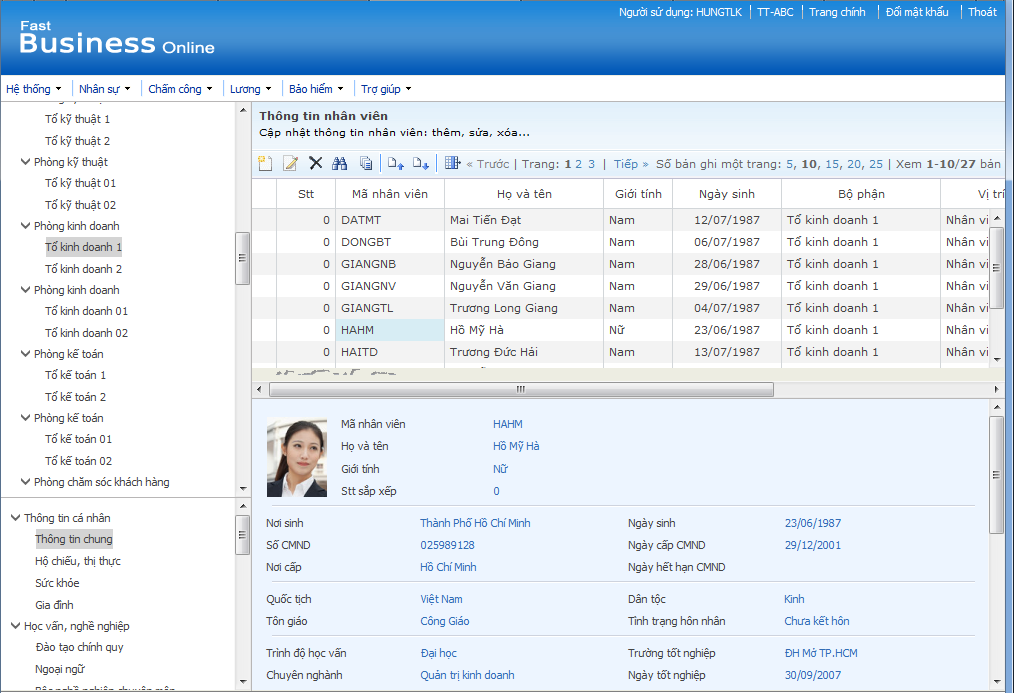This screenshot has height=693, width=1014.
Task: Open the Bảo hiểm menu
Action: (313, 88)
